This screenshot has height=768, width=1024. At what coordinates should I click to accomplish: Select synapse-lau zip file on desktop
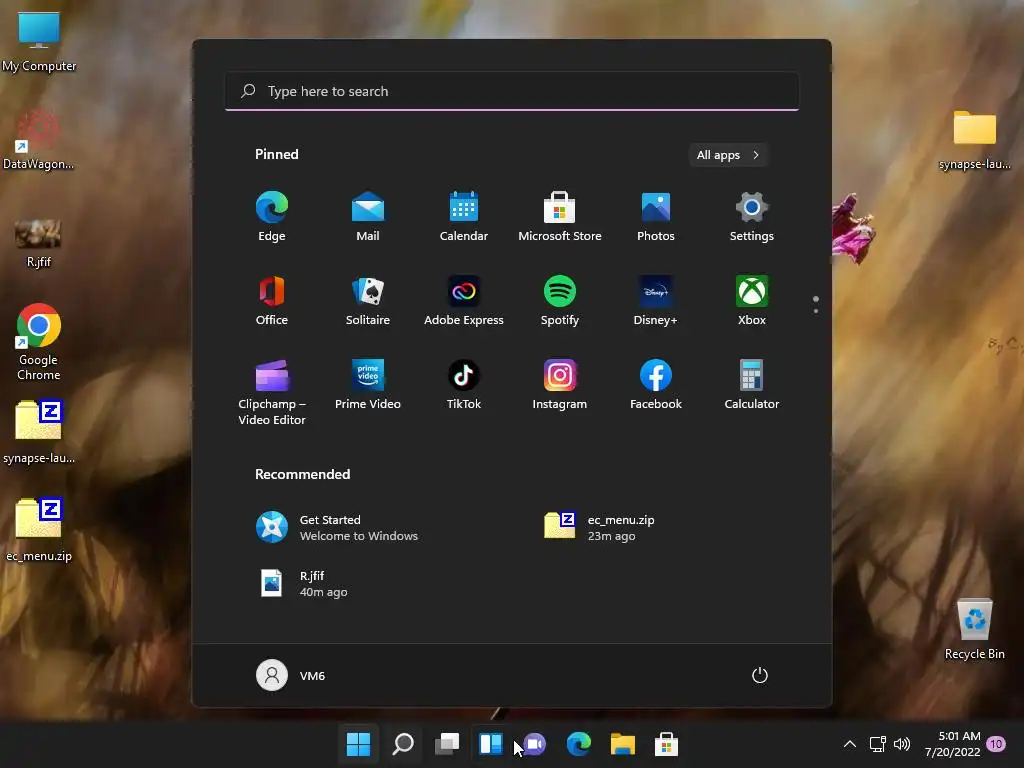point(39,432)
